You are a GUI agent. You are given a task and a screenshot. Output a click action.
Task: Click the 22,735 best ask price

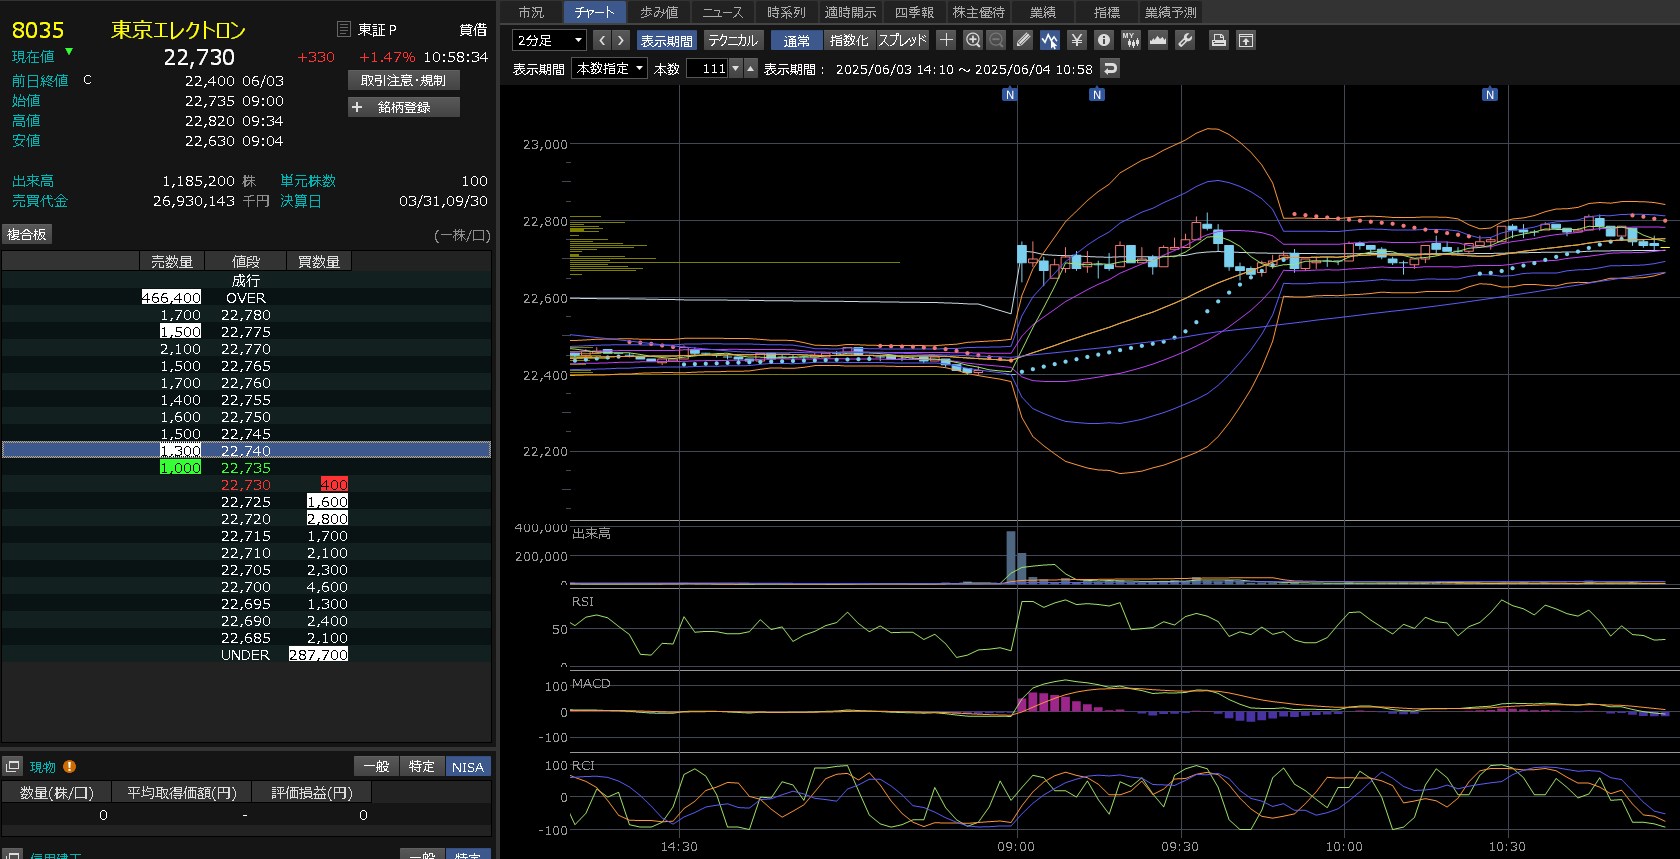(x=246, y=467)
